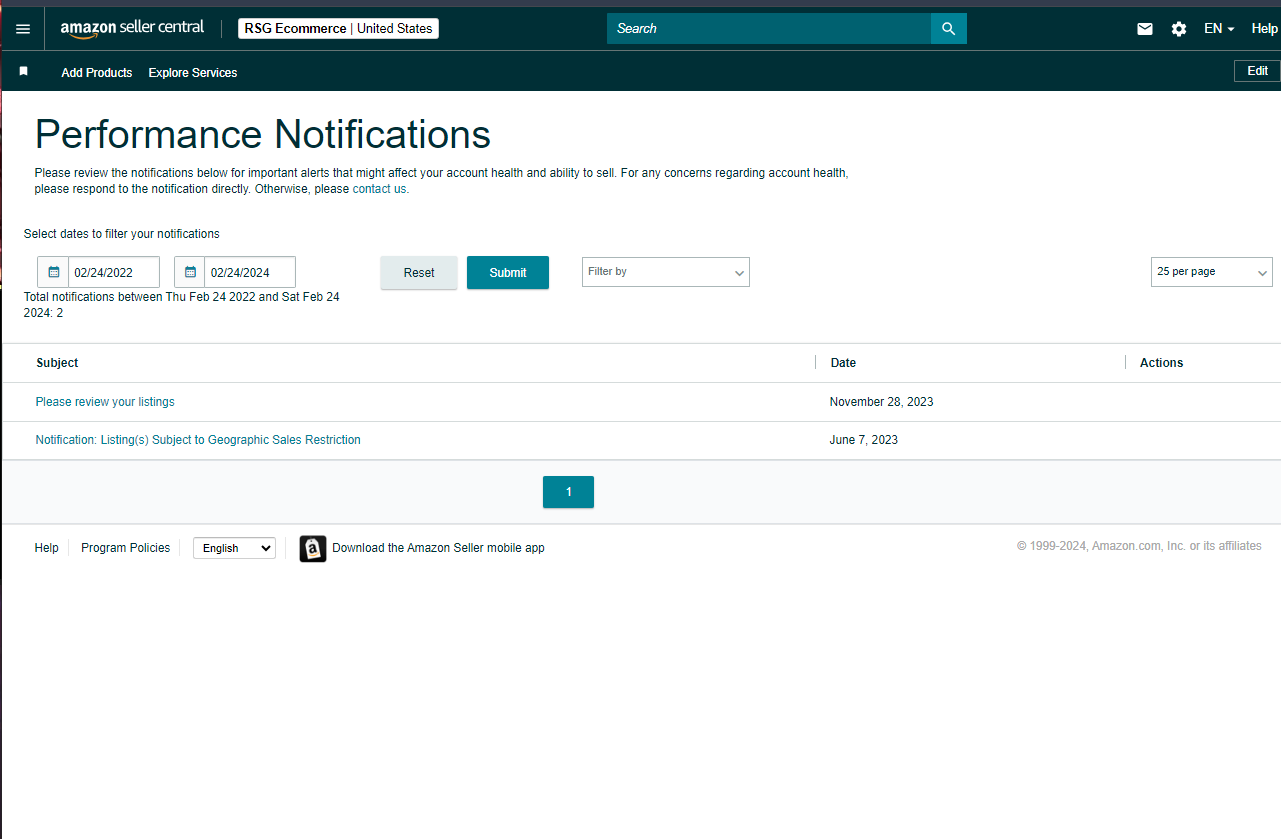Open Please review your listings notification
The width and height of the screenshot is (1281, 839).
pos(105,402)
